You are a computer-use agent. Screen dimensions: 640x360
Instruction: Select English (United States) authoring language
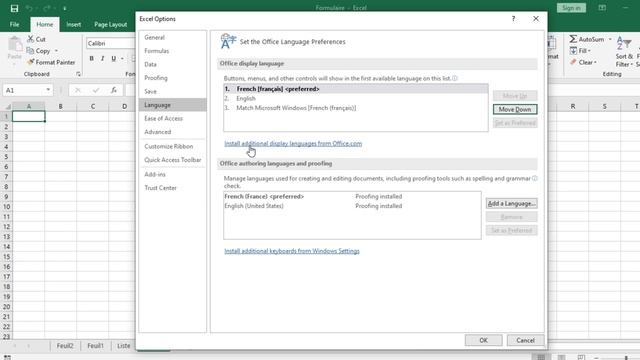352,206
